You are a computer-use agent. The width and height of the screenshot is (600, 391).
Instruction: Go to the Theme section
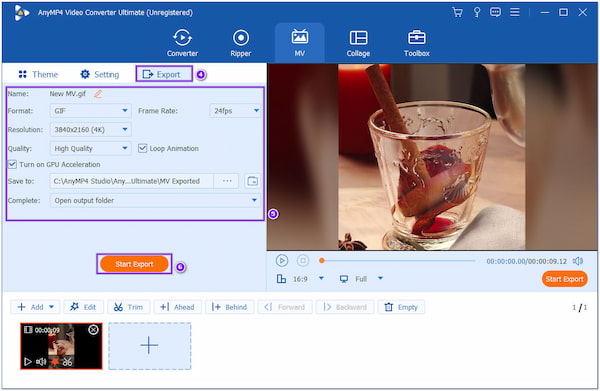pos(38,74)
